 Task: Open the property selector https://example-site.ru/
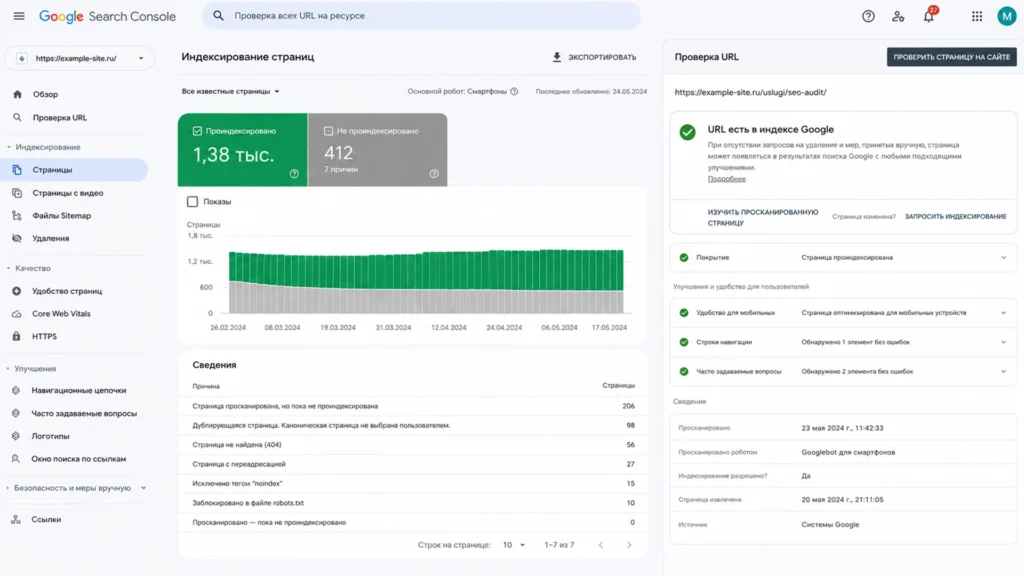click(80, 58)
